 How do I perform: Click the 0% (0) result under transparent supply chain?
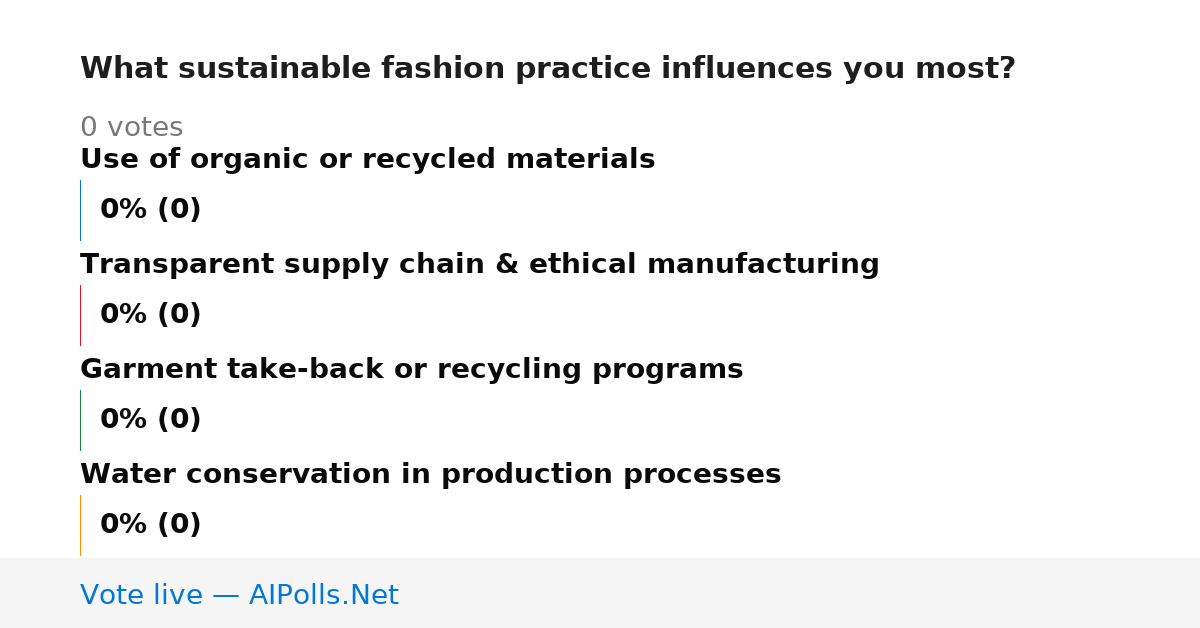tap(151, 315)
